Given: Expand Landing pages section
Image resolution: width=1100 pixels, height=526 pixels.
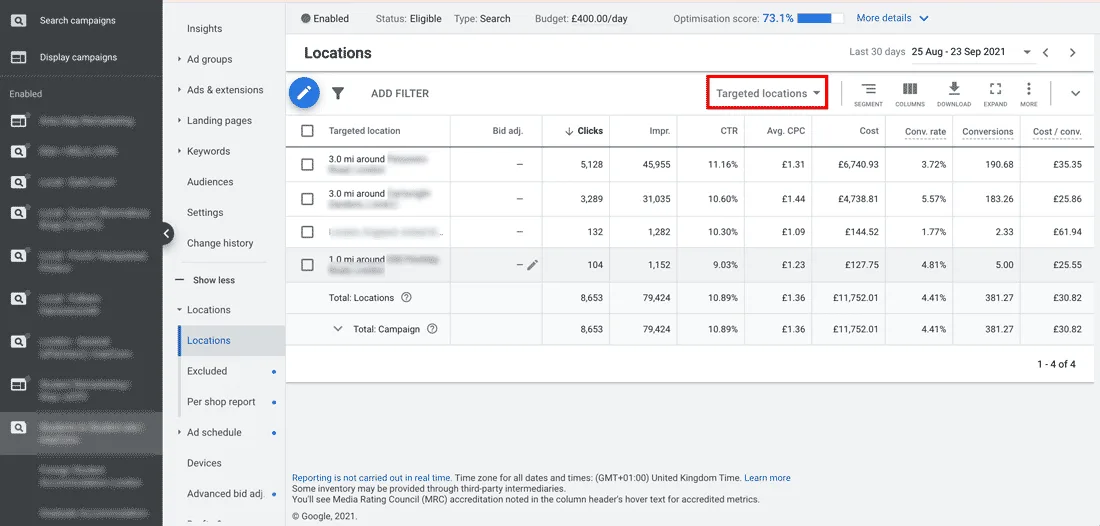Looking at the screenshot, I should (179, 121).
